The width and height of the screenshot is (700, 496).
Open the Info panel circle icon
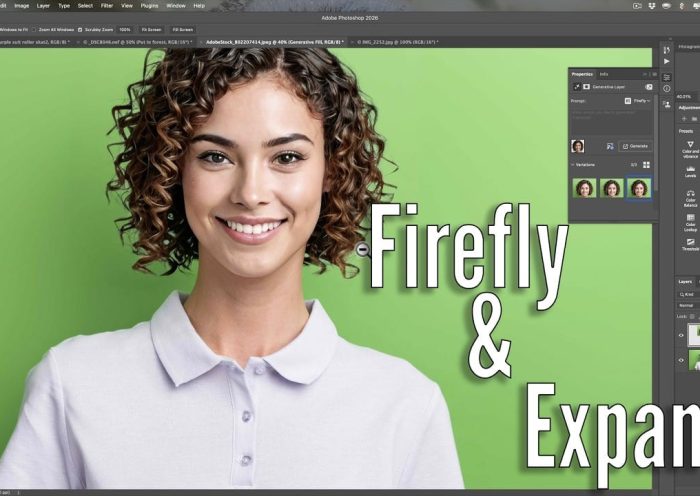click(x=667, y=88)
